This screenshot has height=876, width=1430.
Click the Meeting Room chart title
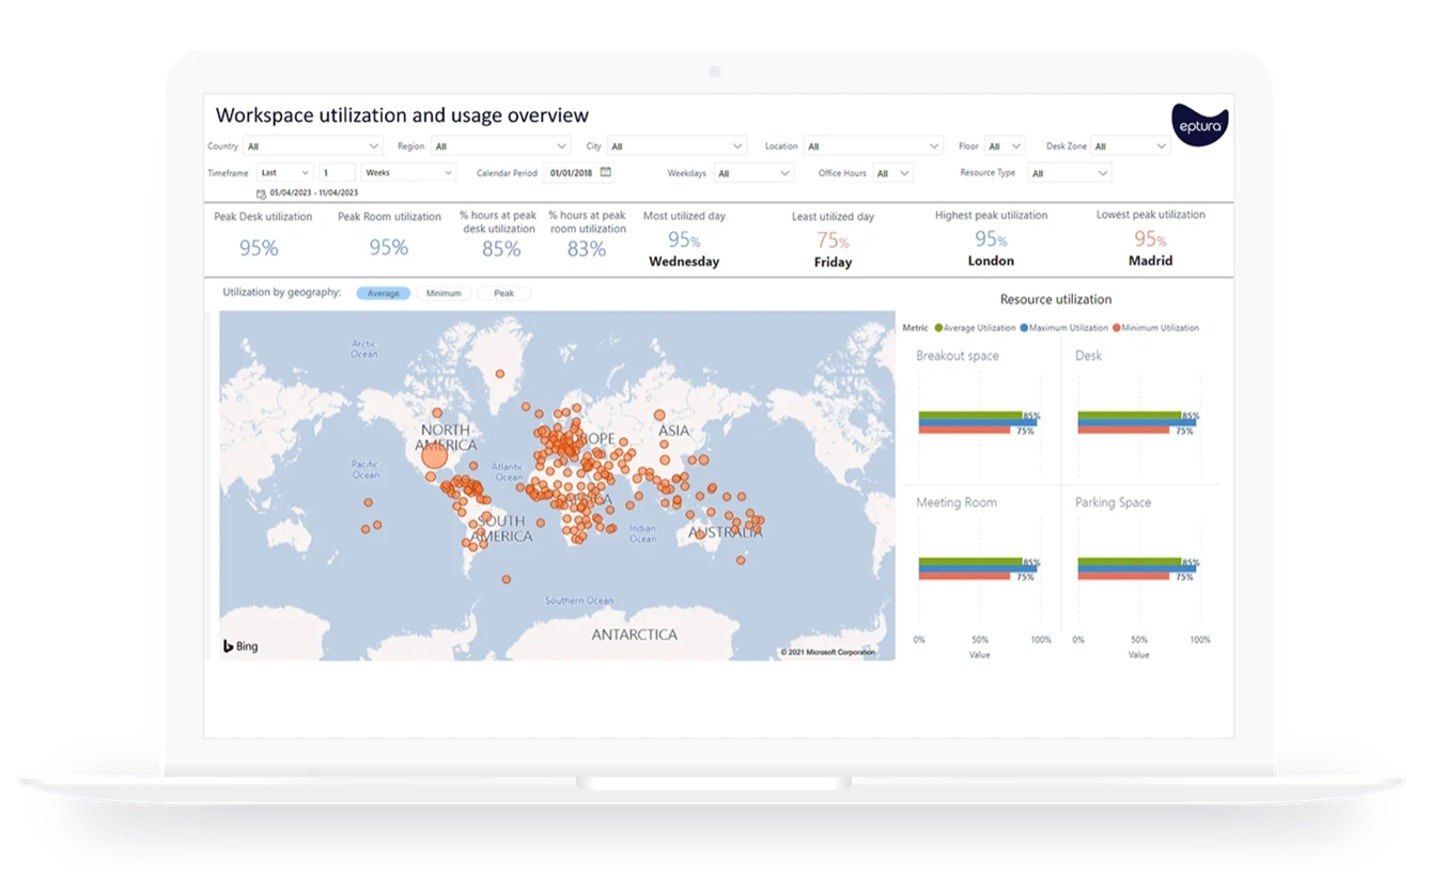point(956,503)
